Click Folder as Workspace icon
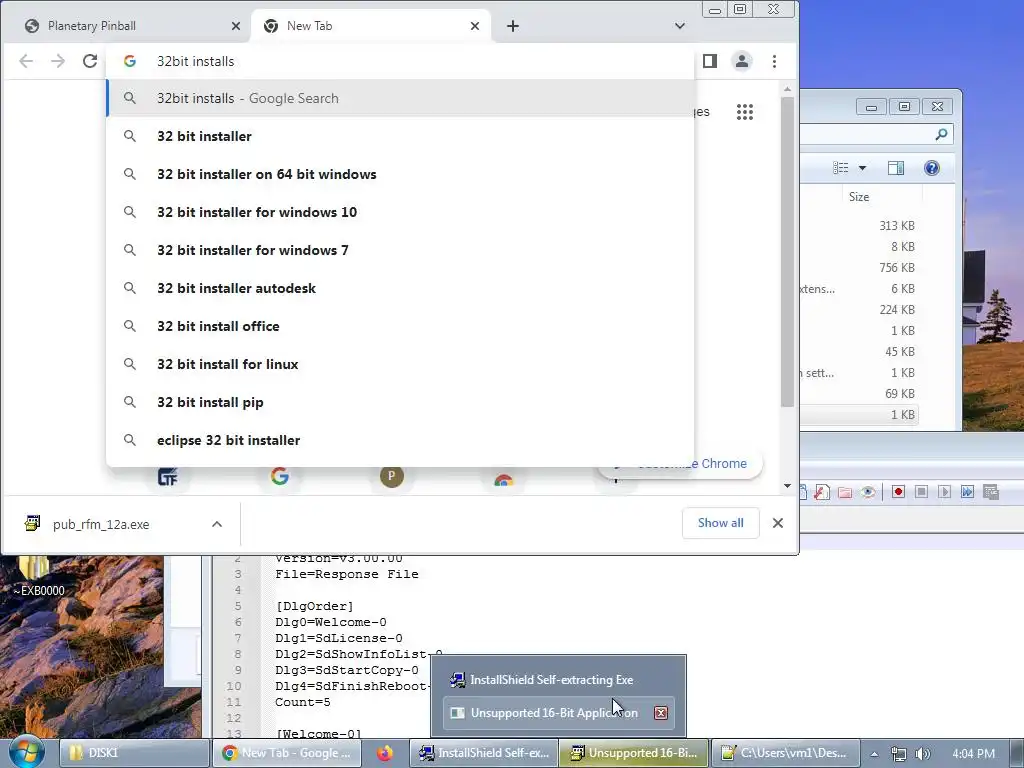The width and height of the screenshot is (1024, 768). point(845,492)
